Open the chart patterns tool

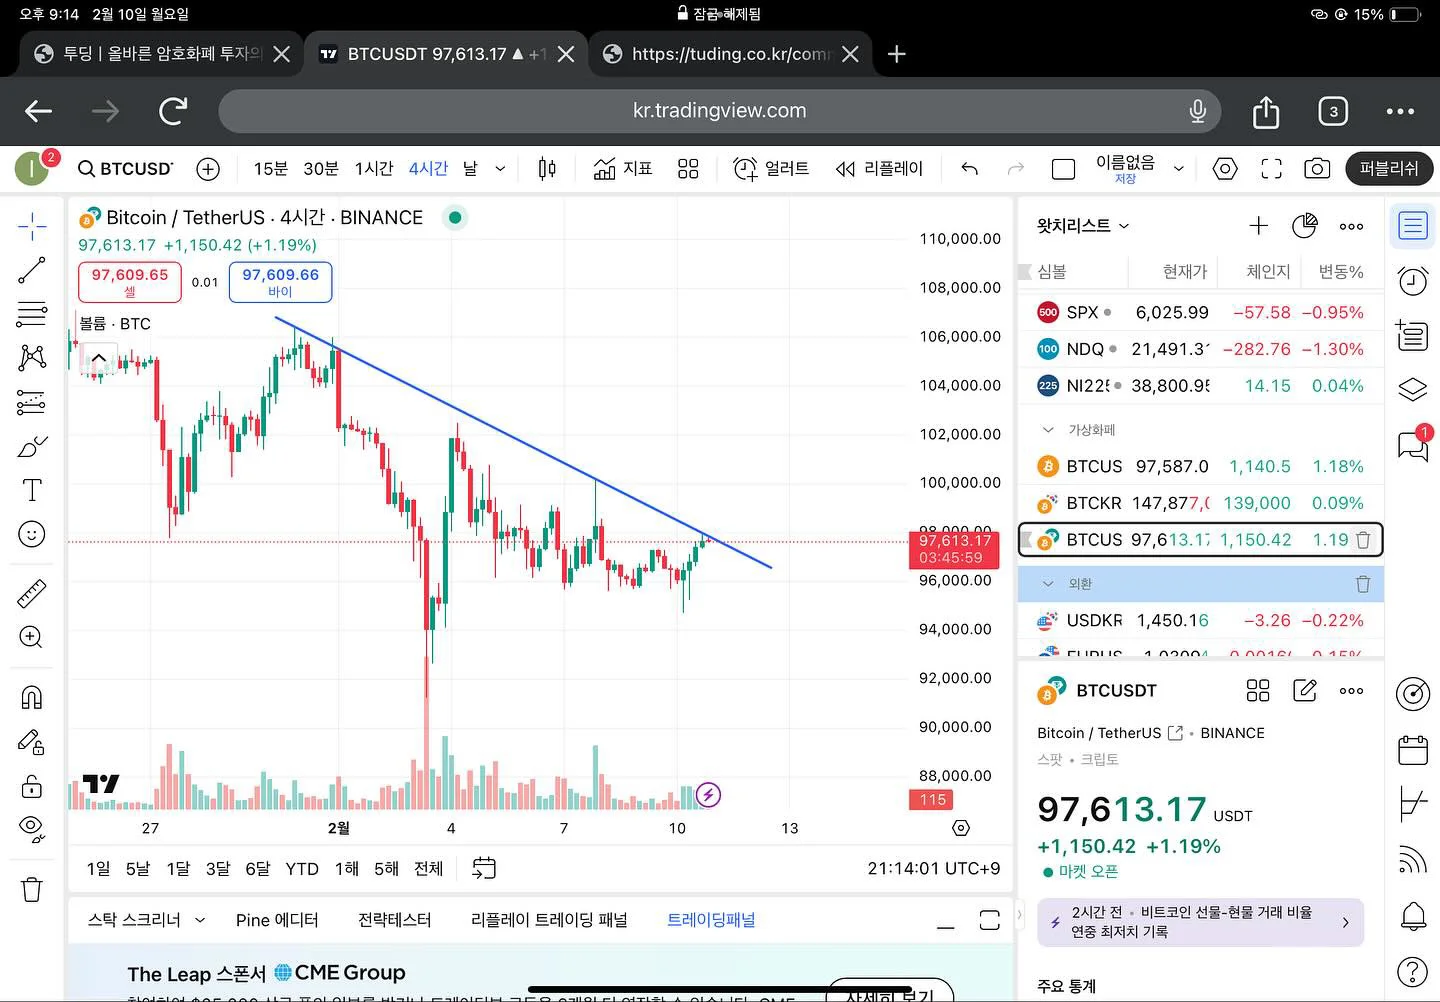(x=32, y=357)
